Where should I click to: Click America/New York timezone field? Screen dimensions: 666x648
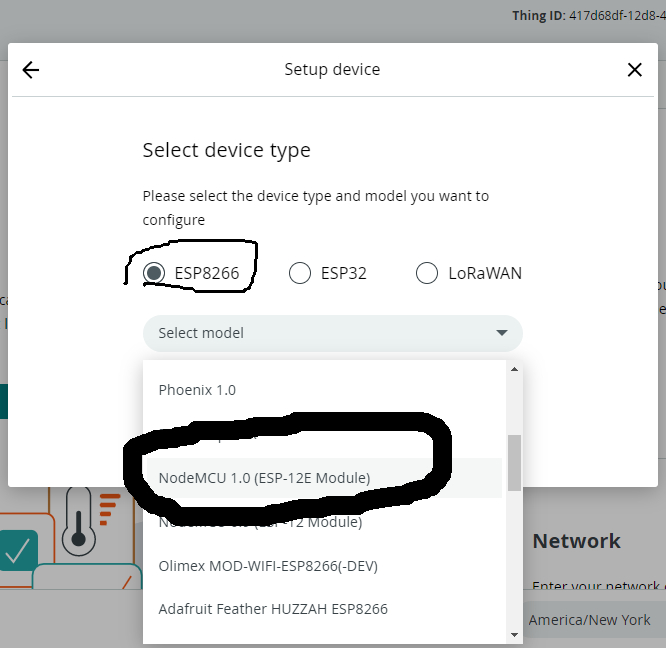(595, 620)
